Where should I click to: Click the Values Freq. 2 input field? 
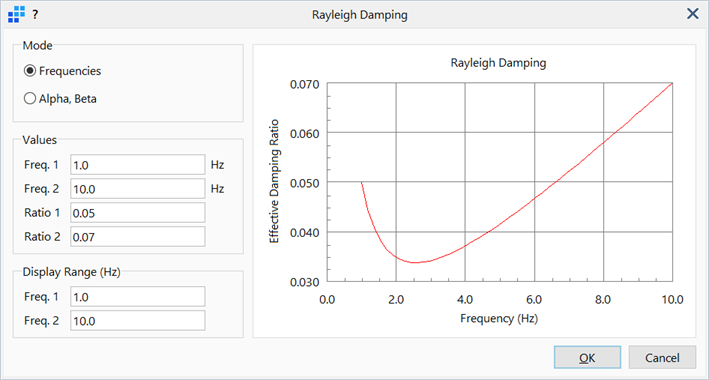point(137,189)
